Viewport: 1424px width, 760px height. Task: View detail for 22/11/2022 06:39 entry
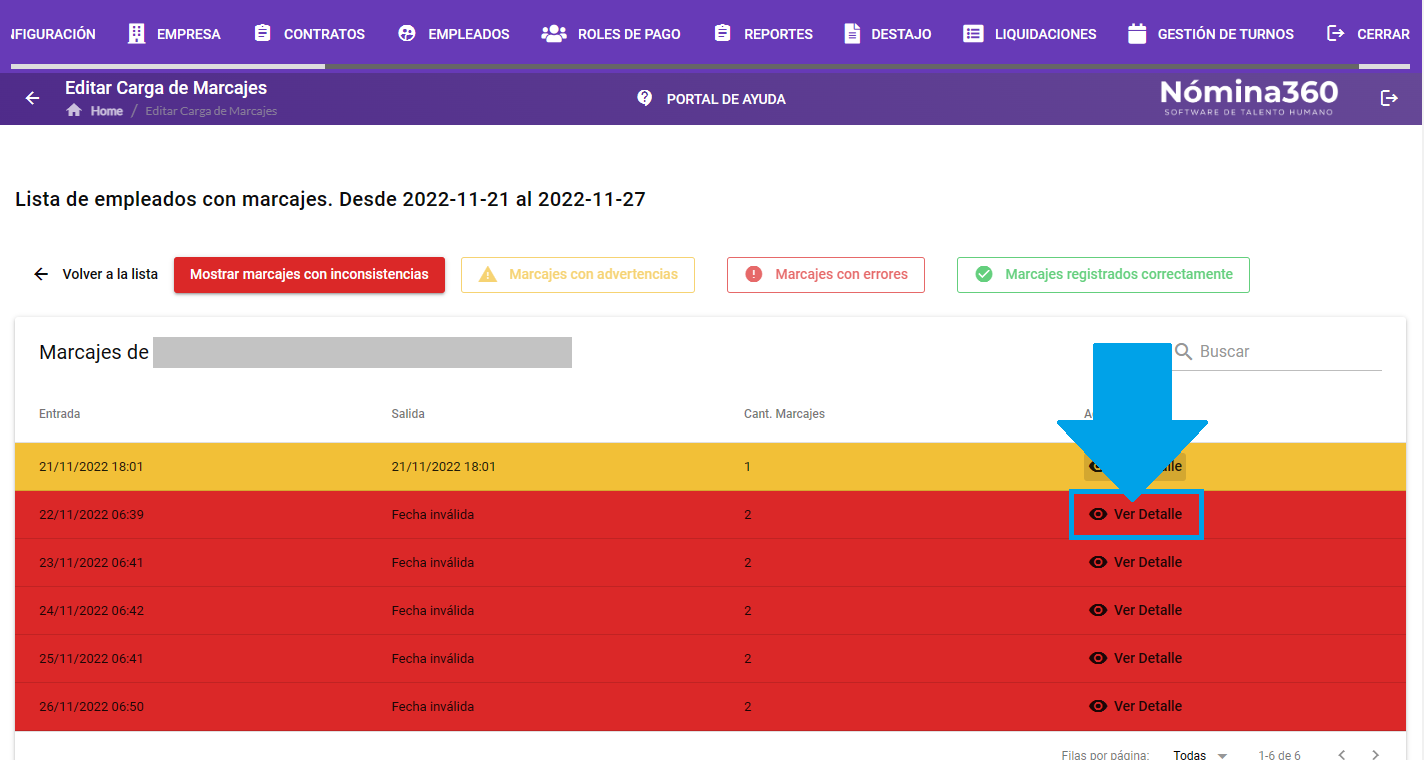(x=1135, y=514)
